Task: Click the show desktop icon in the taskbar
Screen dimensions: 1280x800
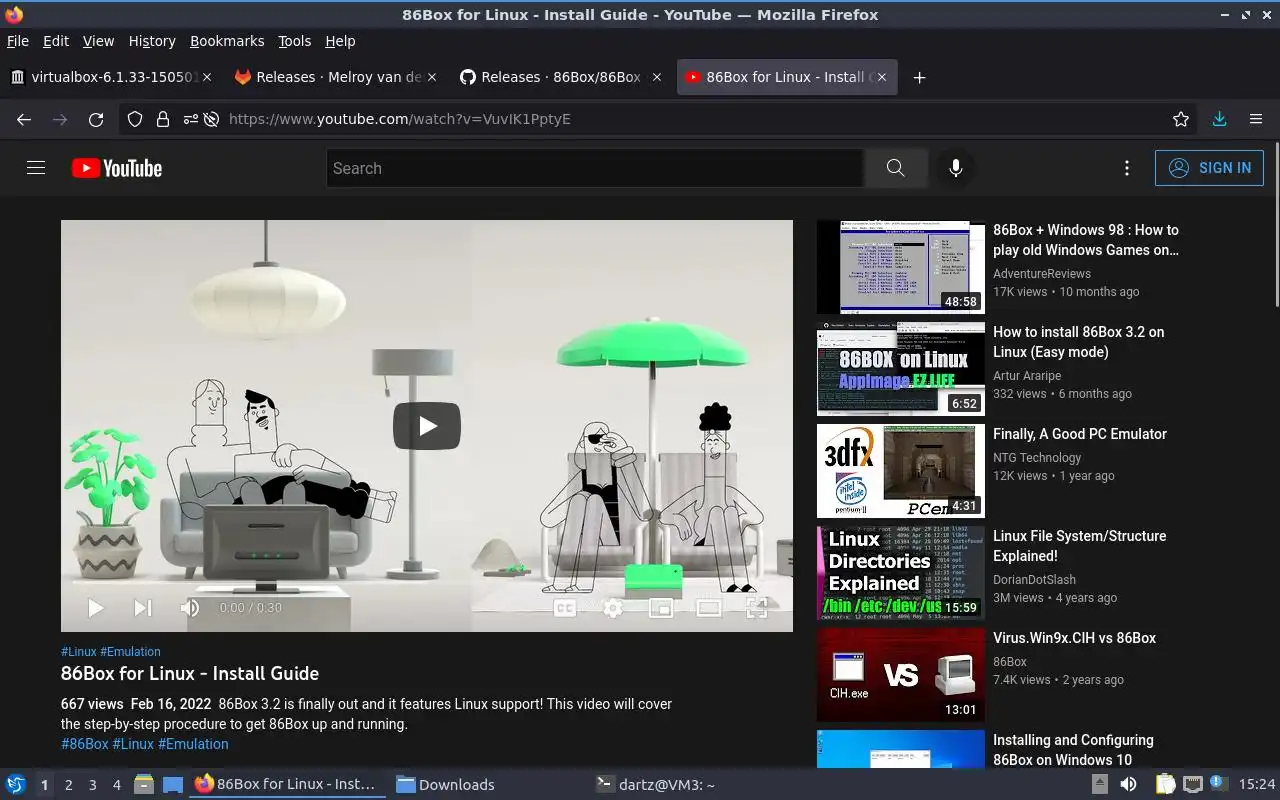Action: [x=172, y=784]
